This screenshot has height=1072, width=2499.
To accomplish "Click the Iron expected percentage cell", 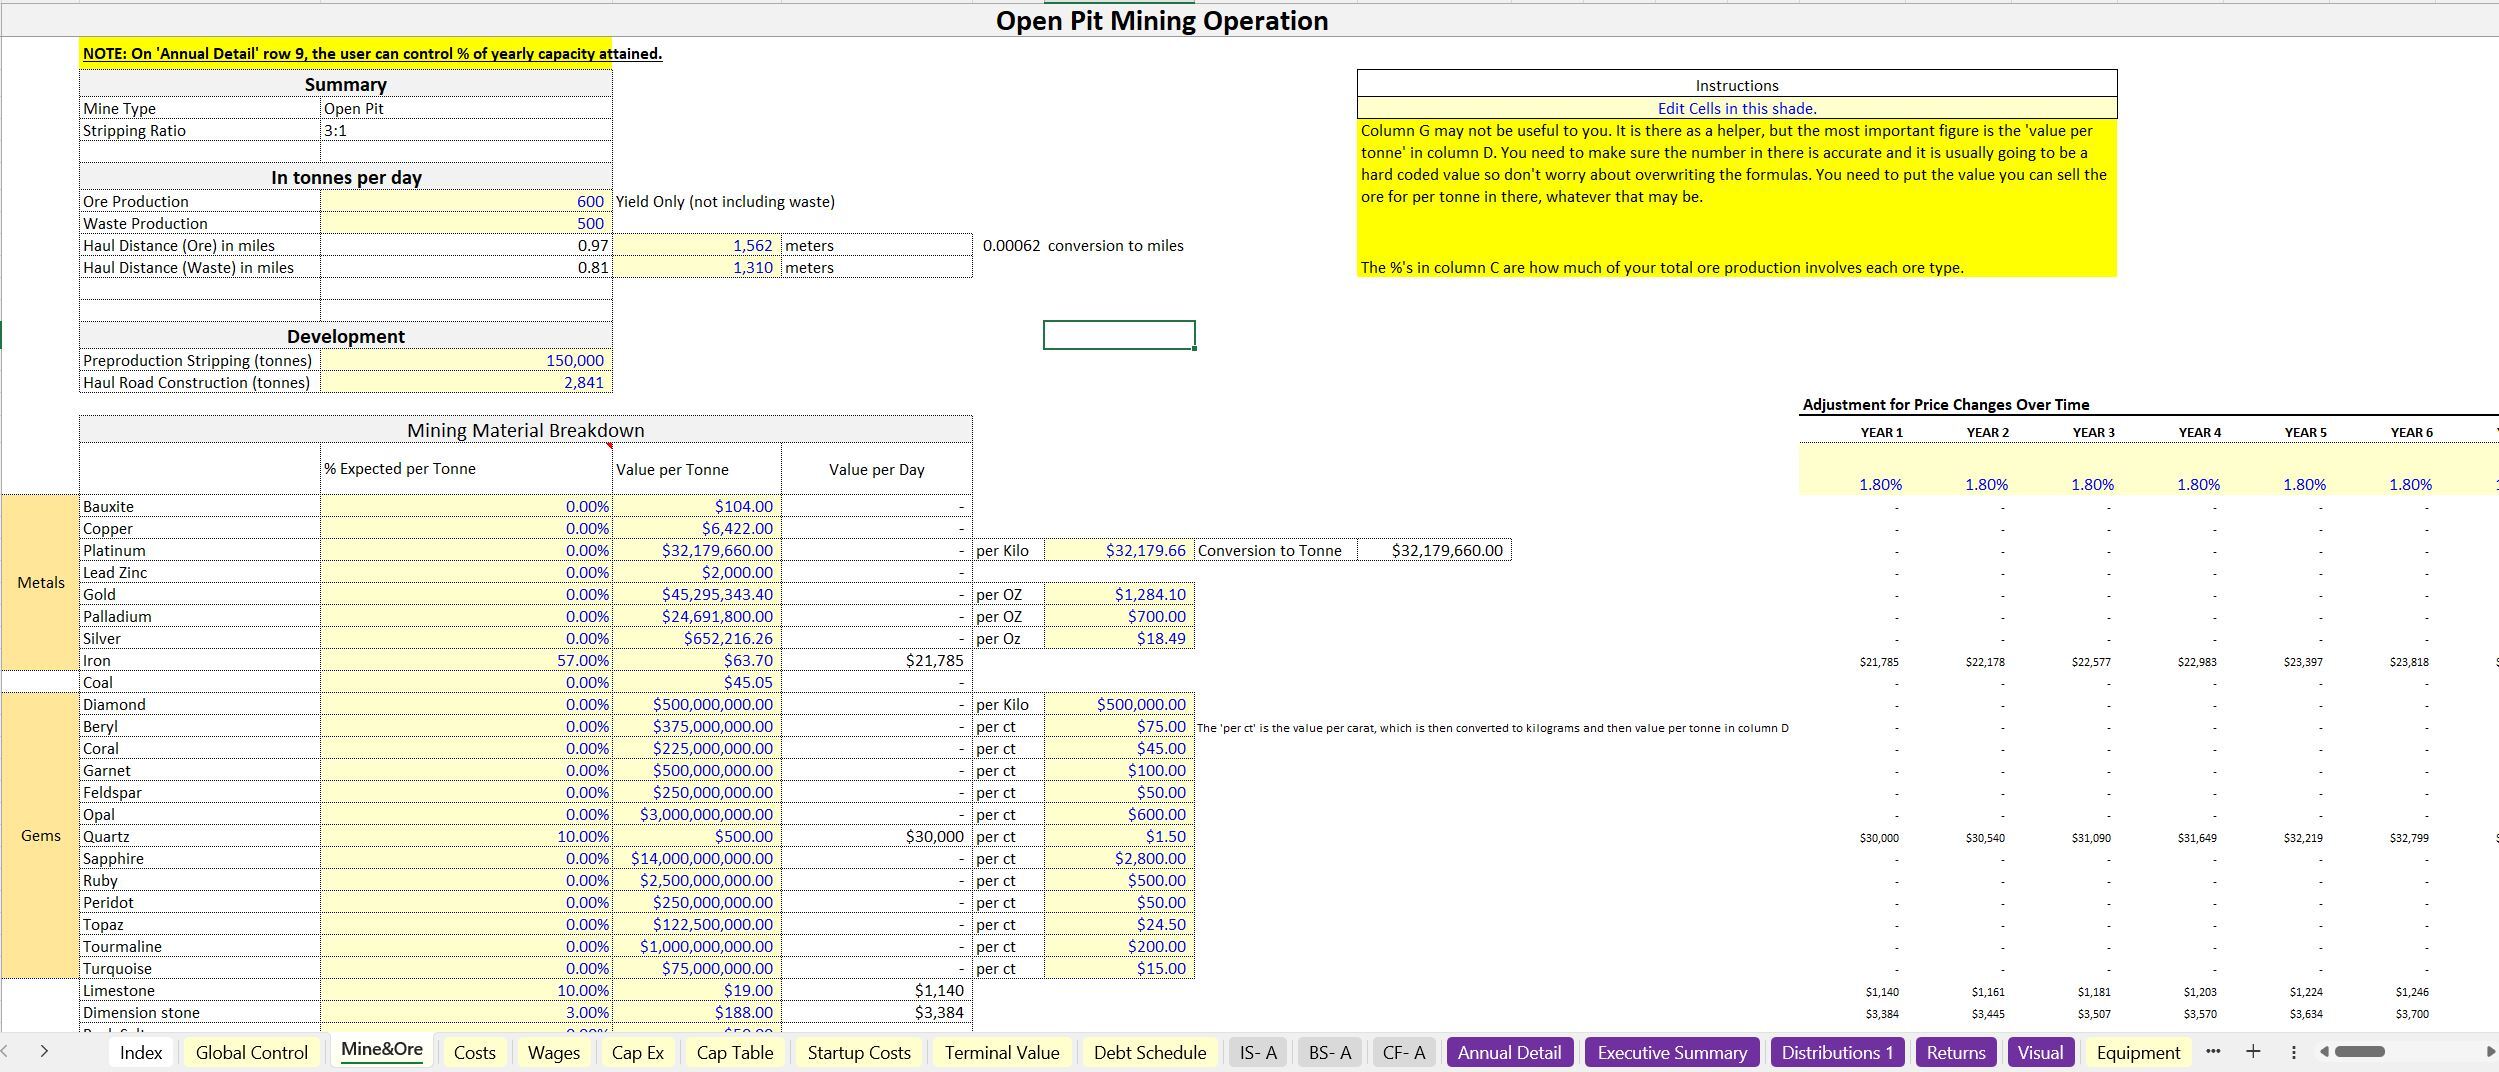I will tap(465, 660).
